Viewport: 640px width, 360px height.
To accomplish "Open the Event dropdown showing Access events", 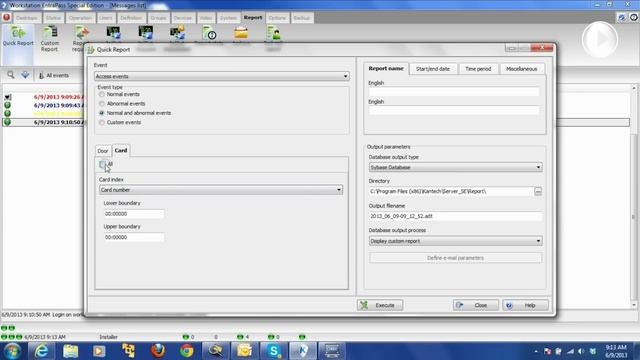I will click(x=222, y=76).
